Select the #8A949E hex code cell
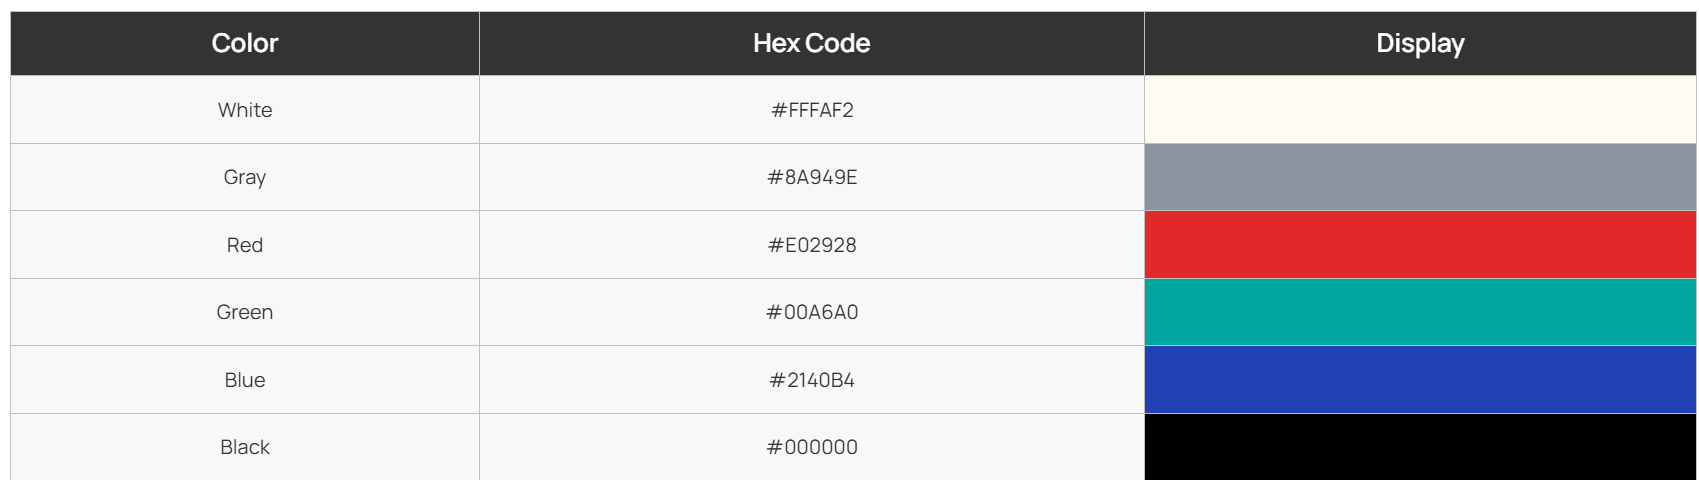The width and height of the screenshot is (1699, 480). pyautogui.click(x=812, y=177)
